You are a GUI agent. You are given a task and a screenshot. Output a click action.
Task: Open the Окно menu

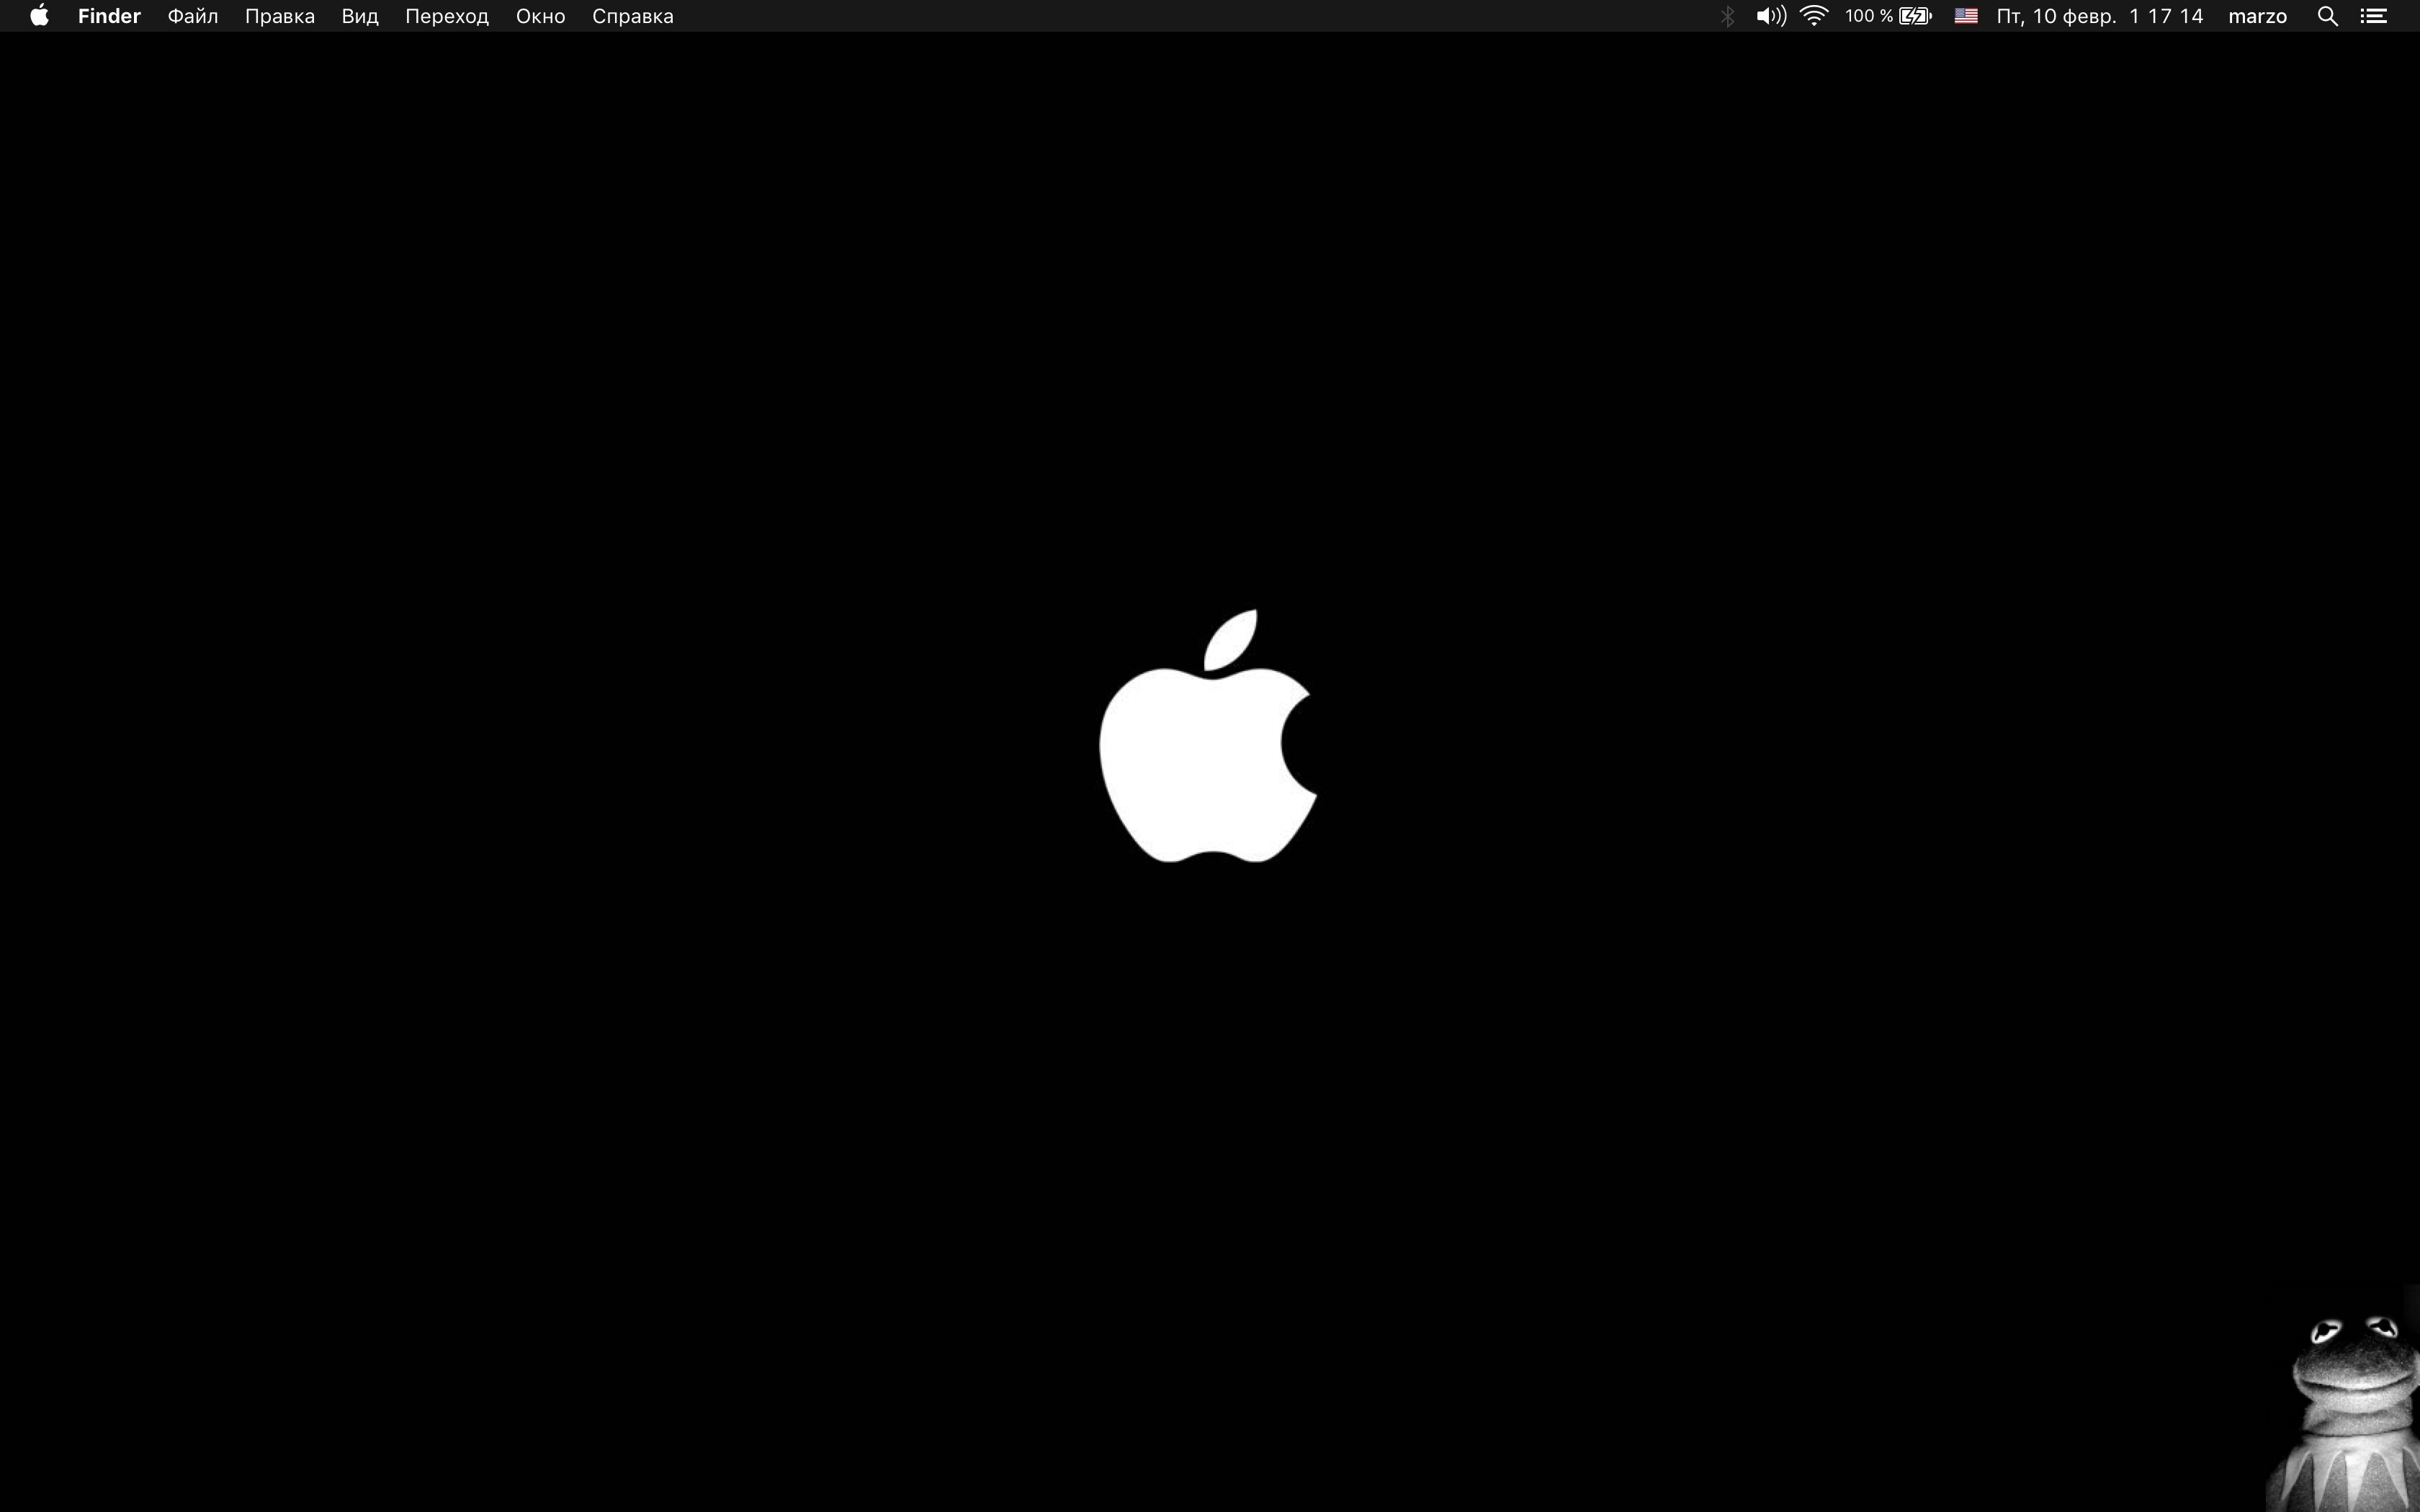coord(540,16)
